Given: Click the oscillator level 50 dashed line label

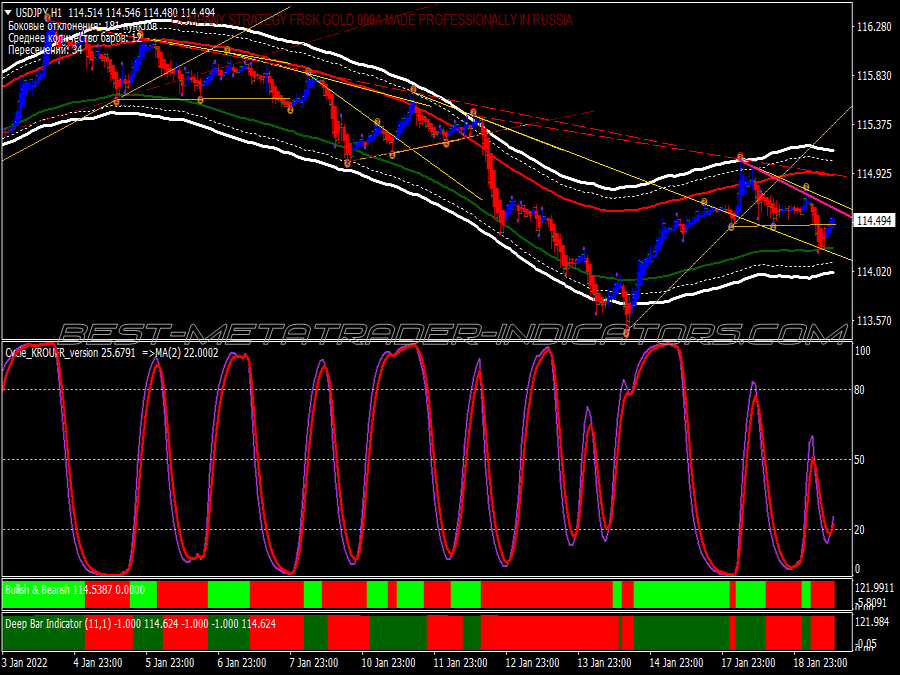Looking at the screenshot, I should (859, 460).
